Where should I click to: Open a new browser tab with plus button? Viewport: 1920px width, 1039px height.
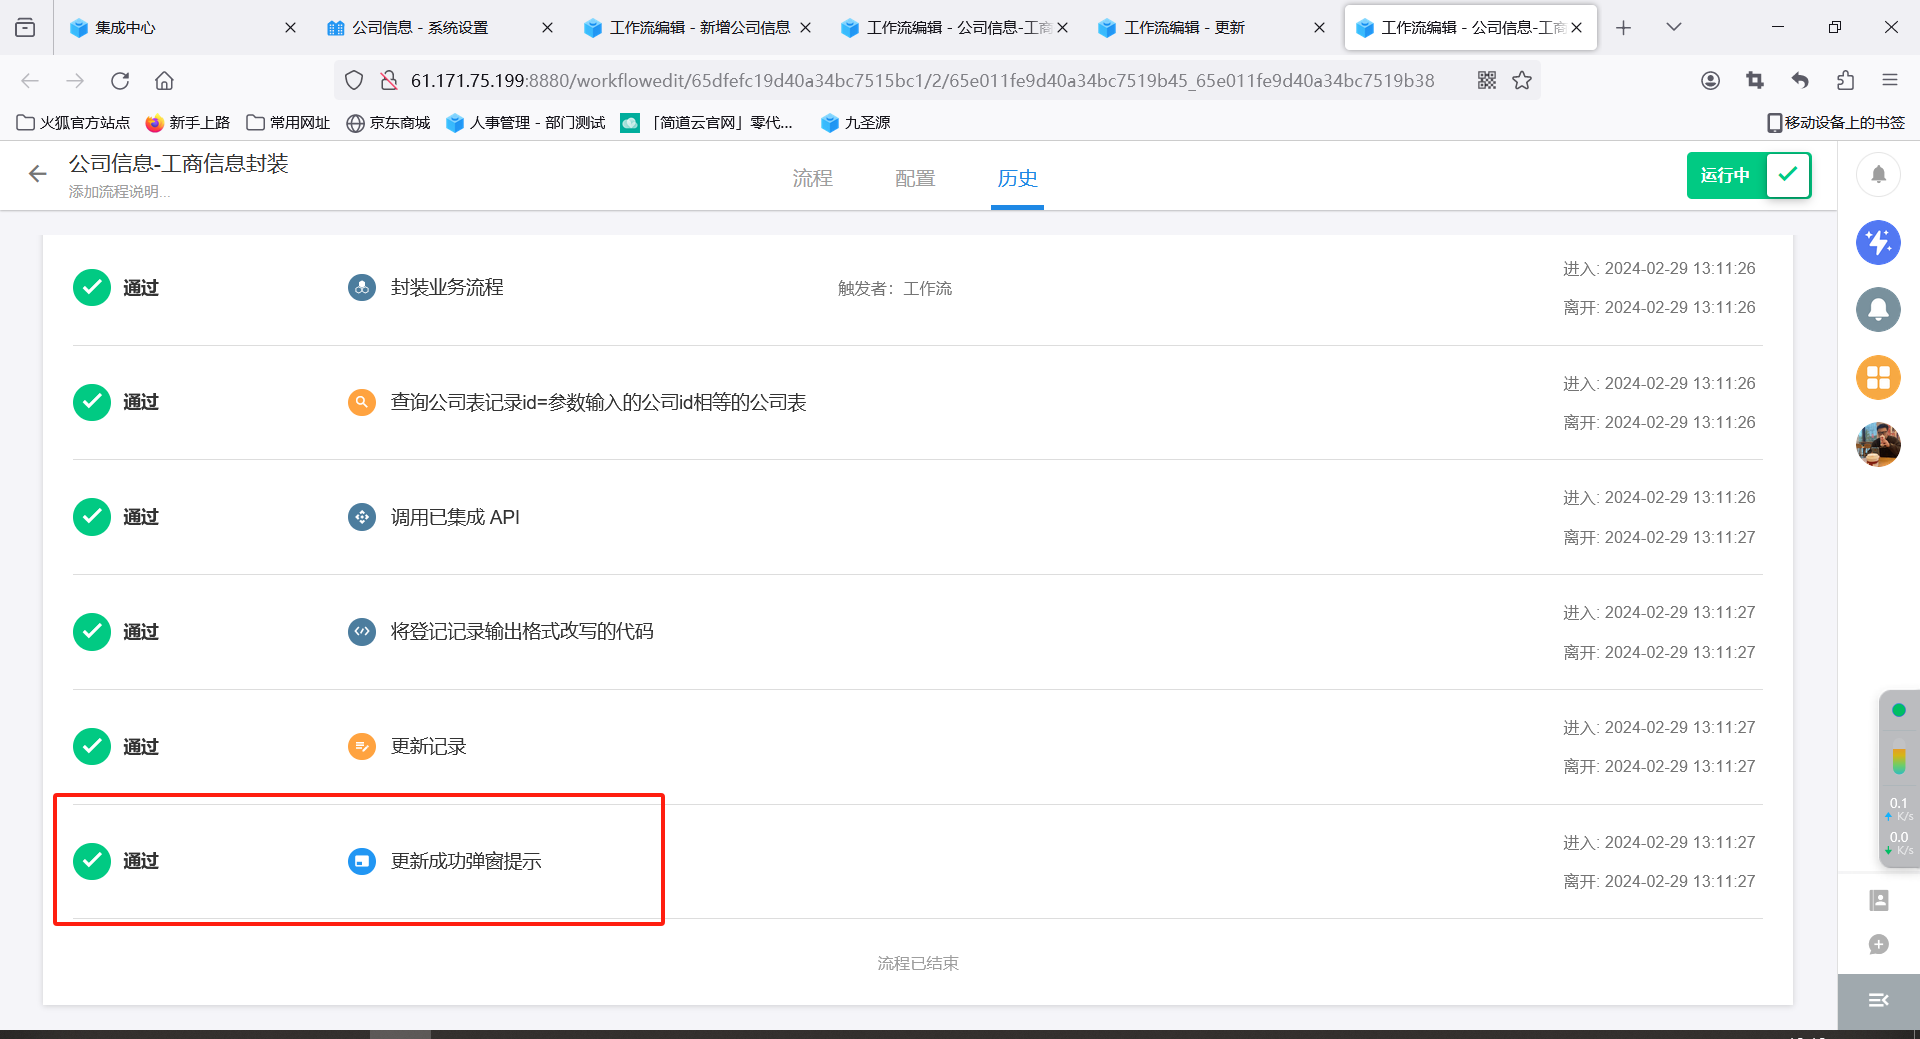click(1623, 28)
